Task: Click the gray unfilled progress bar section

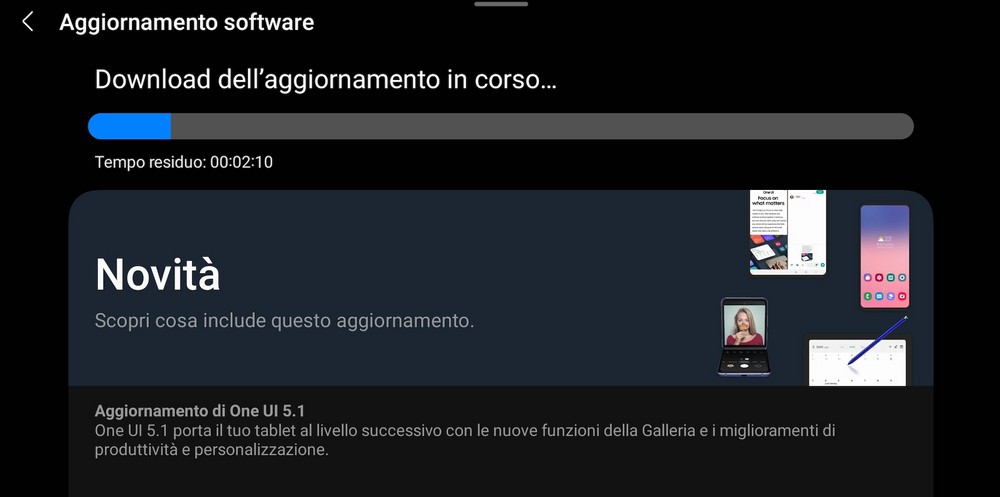Action: click(x=542, y=126)
